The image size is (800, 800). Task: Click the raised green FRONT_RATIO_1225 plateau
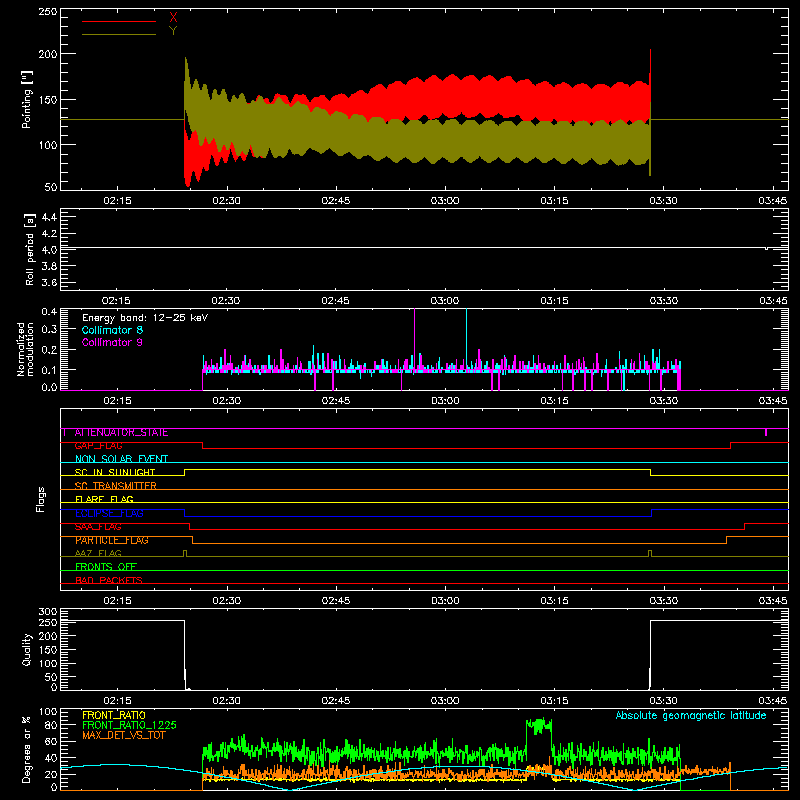click(539, 726)
